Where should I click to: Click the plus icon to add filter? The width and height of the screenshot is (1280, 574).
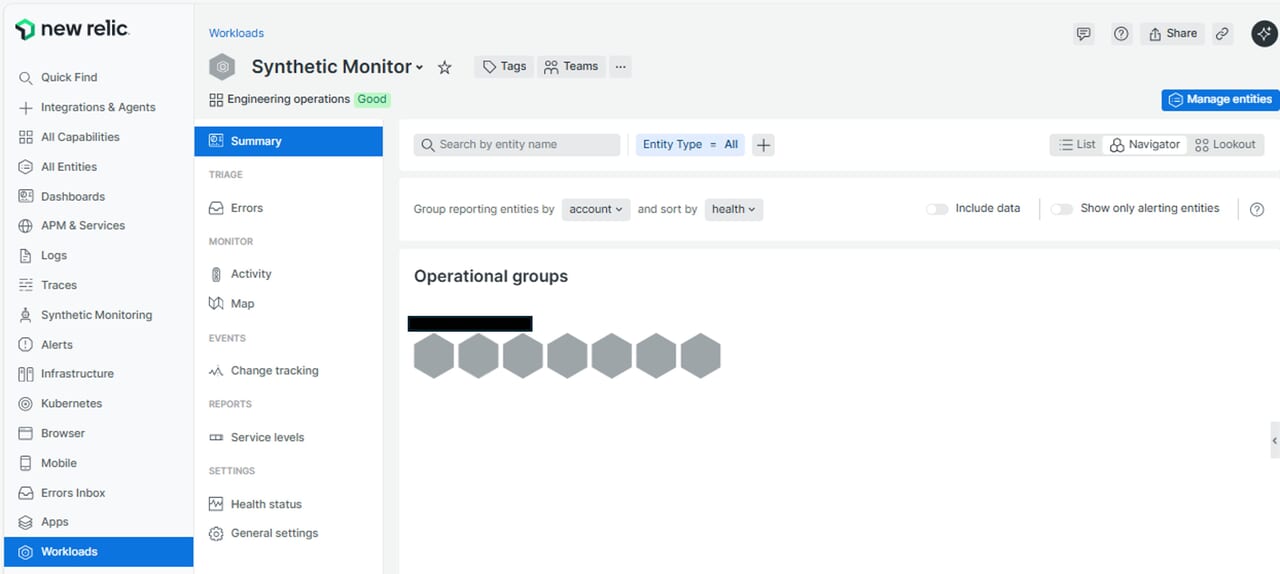763,145
